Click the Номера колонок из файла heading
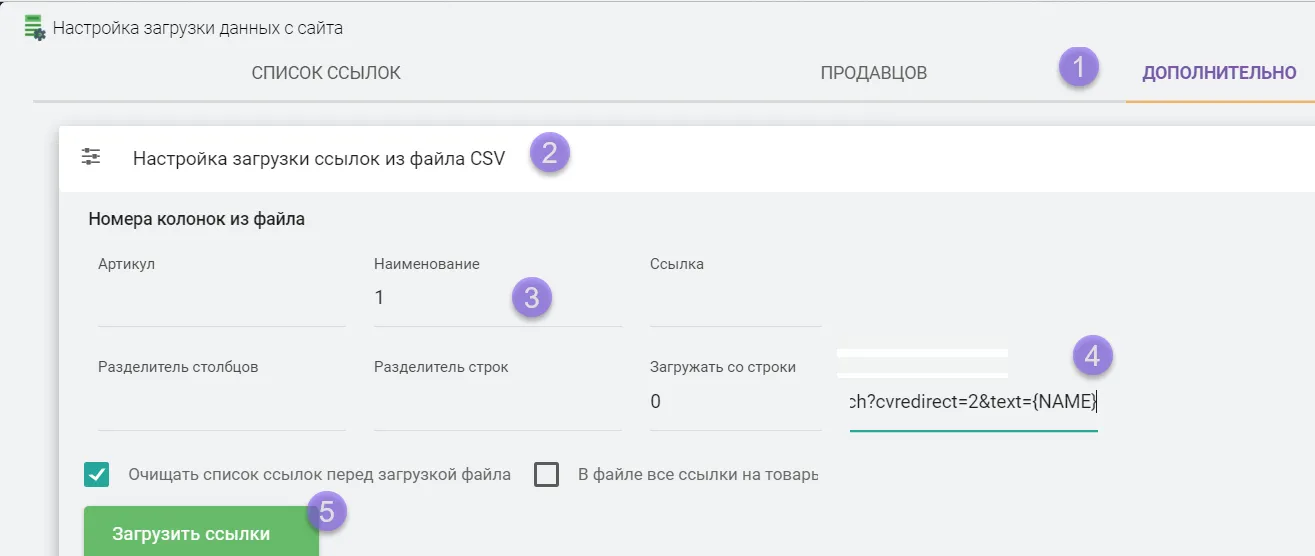Screen dimensions: 1315x556 click(197, 218)
